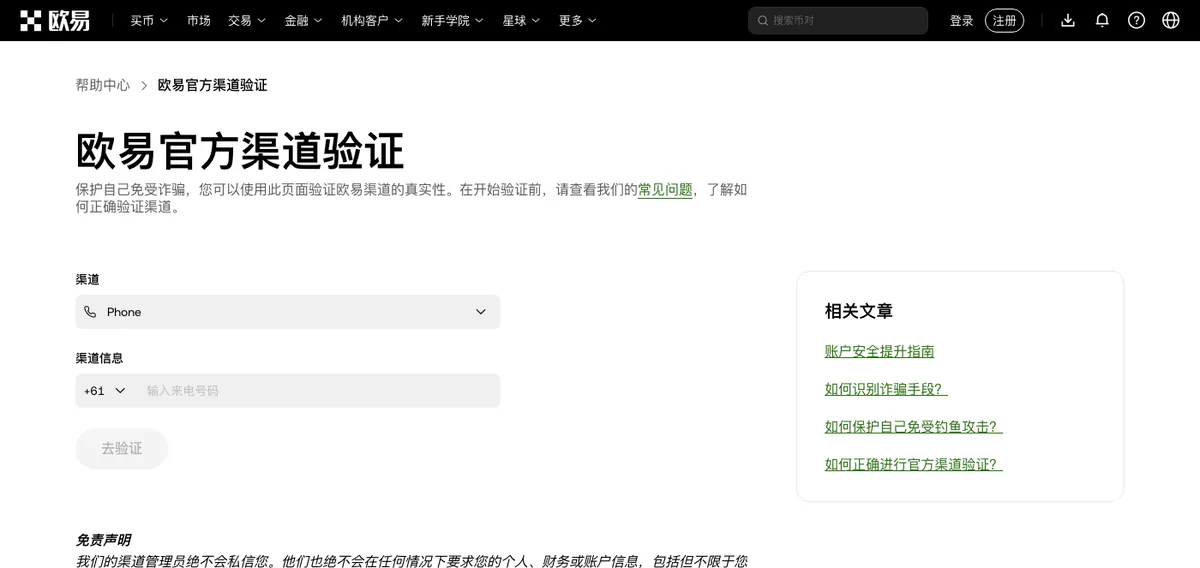Click the help question mark icon

click(1136, 20)
